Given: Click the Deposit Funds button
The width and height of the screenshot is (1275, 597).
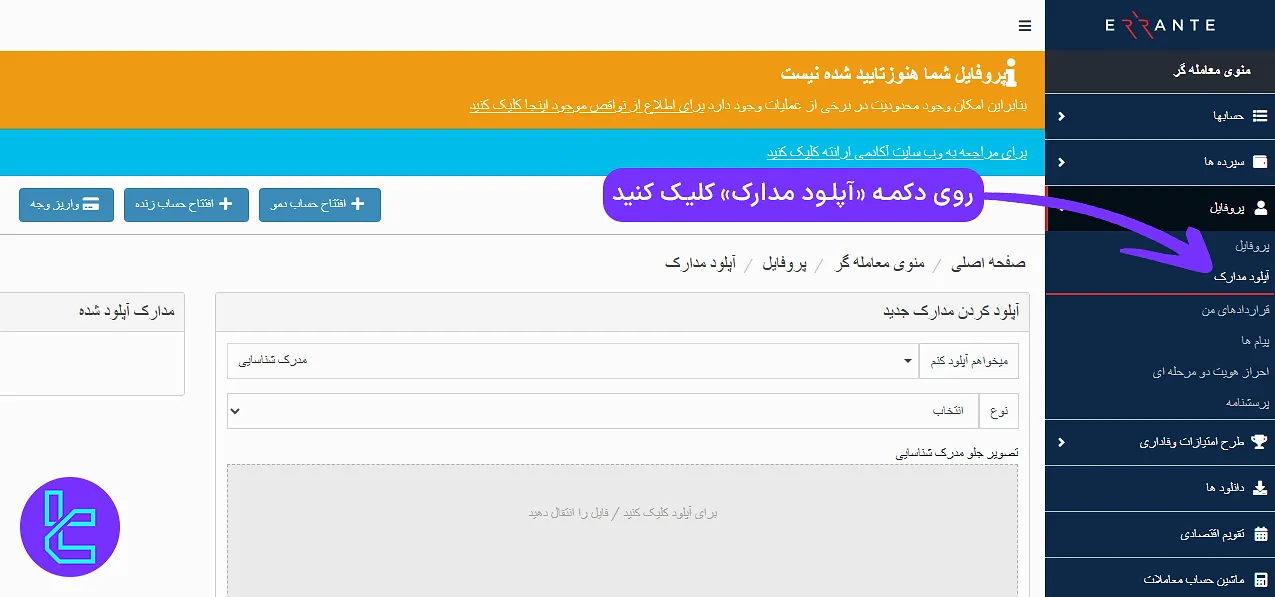Looking at the screenshot, I should (x=66, y=205).
